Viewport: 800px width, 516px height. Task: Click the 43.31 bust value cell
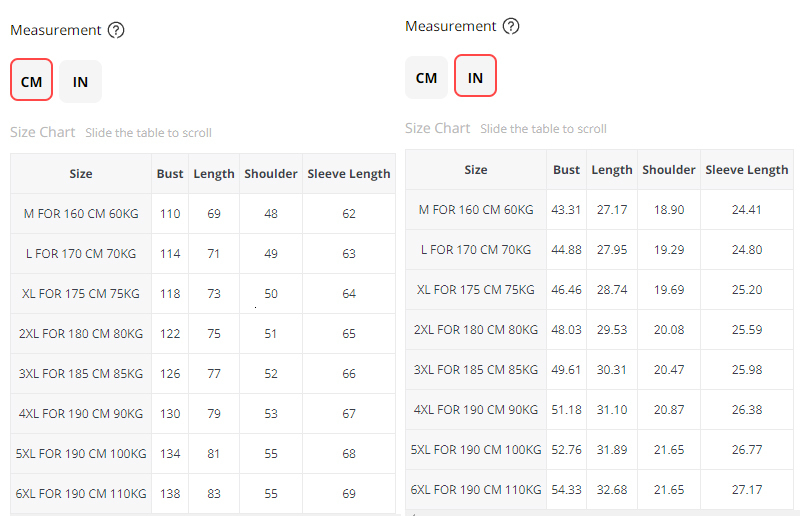coord(566,209)
